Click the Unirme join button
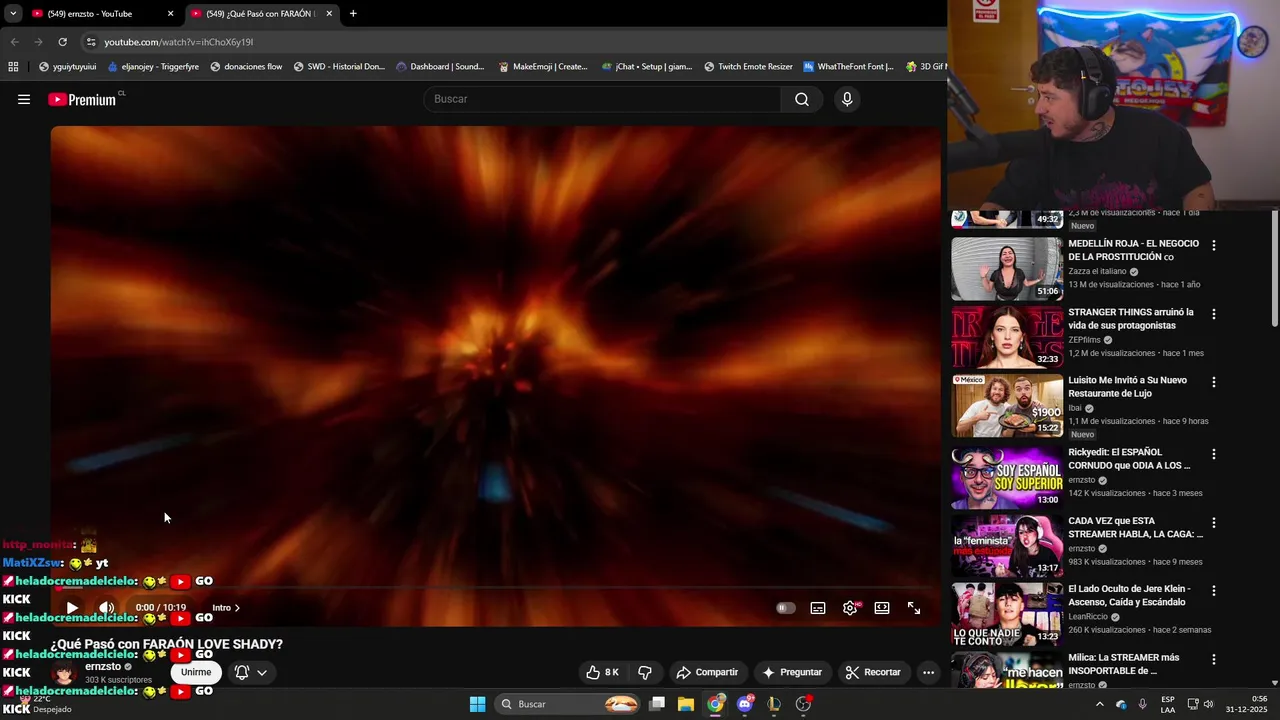 [196, 672]
